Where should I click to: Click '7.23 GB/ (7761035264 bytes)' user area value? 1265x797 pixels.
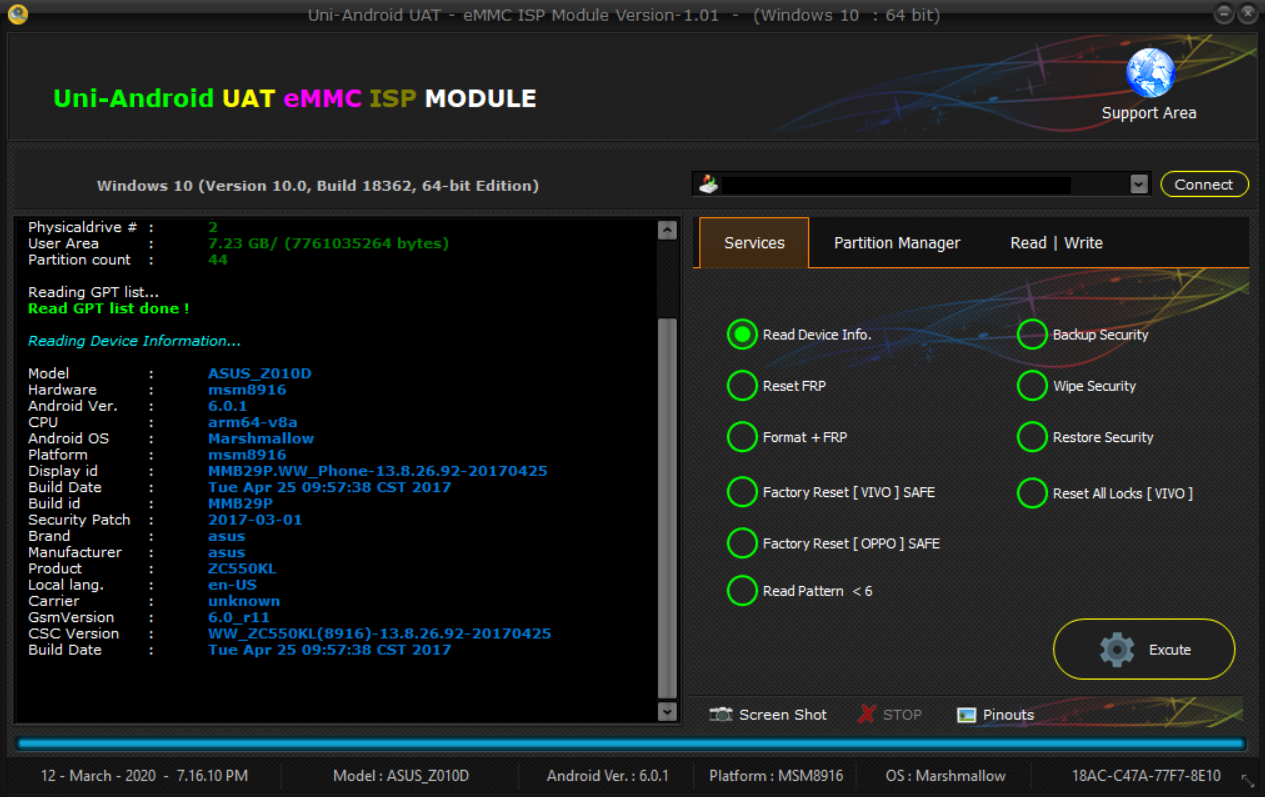coord(328,243)
